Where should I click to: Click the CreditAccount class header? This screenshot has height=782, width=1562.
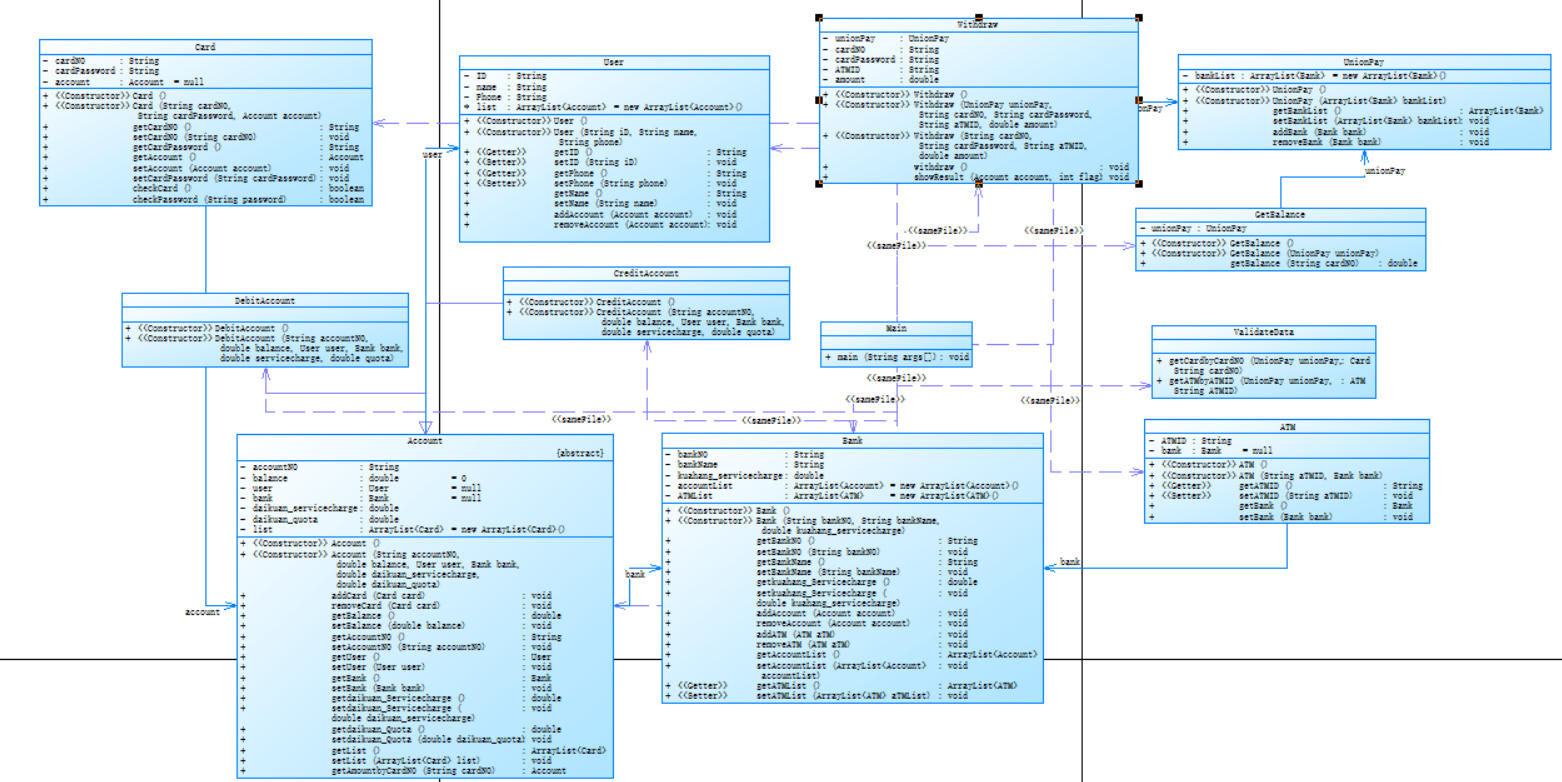(645, 273)
